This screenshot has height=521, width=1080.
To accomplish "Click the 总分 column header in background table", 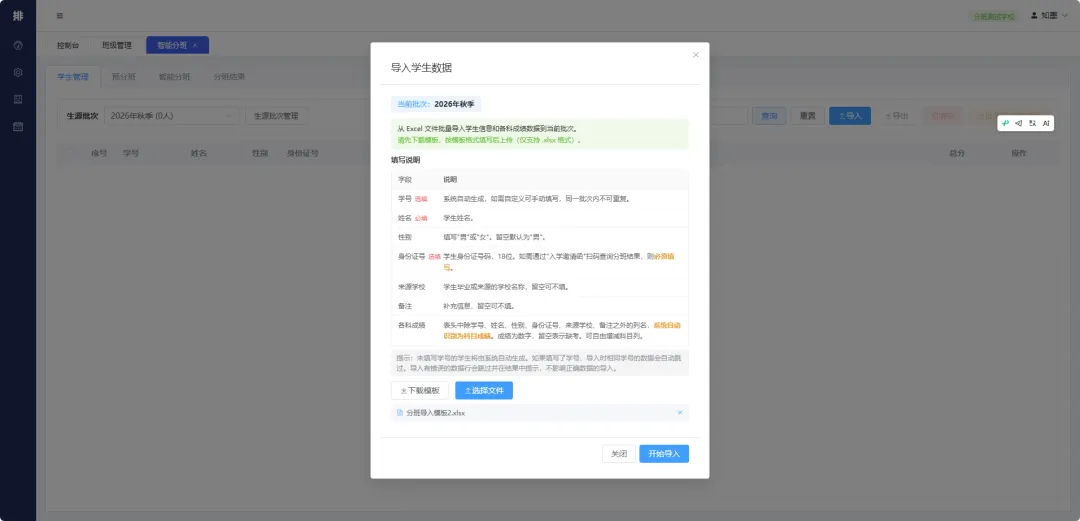I will [x=957, y=153].
